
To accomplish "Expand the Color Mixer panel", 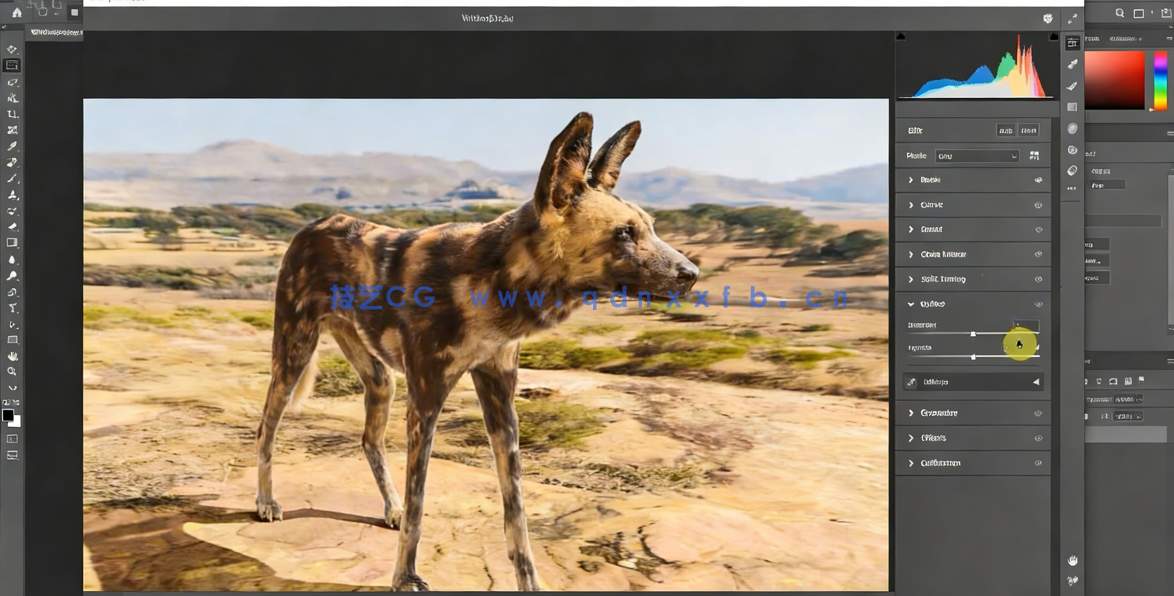I will tap(910, 254).
